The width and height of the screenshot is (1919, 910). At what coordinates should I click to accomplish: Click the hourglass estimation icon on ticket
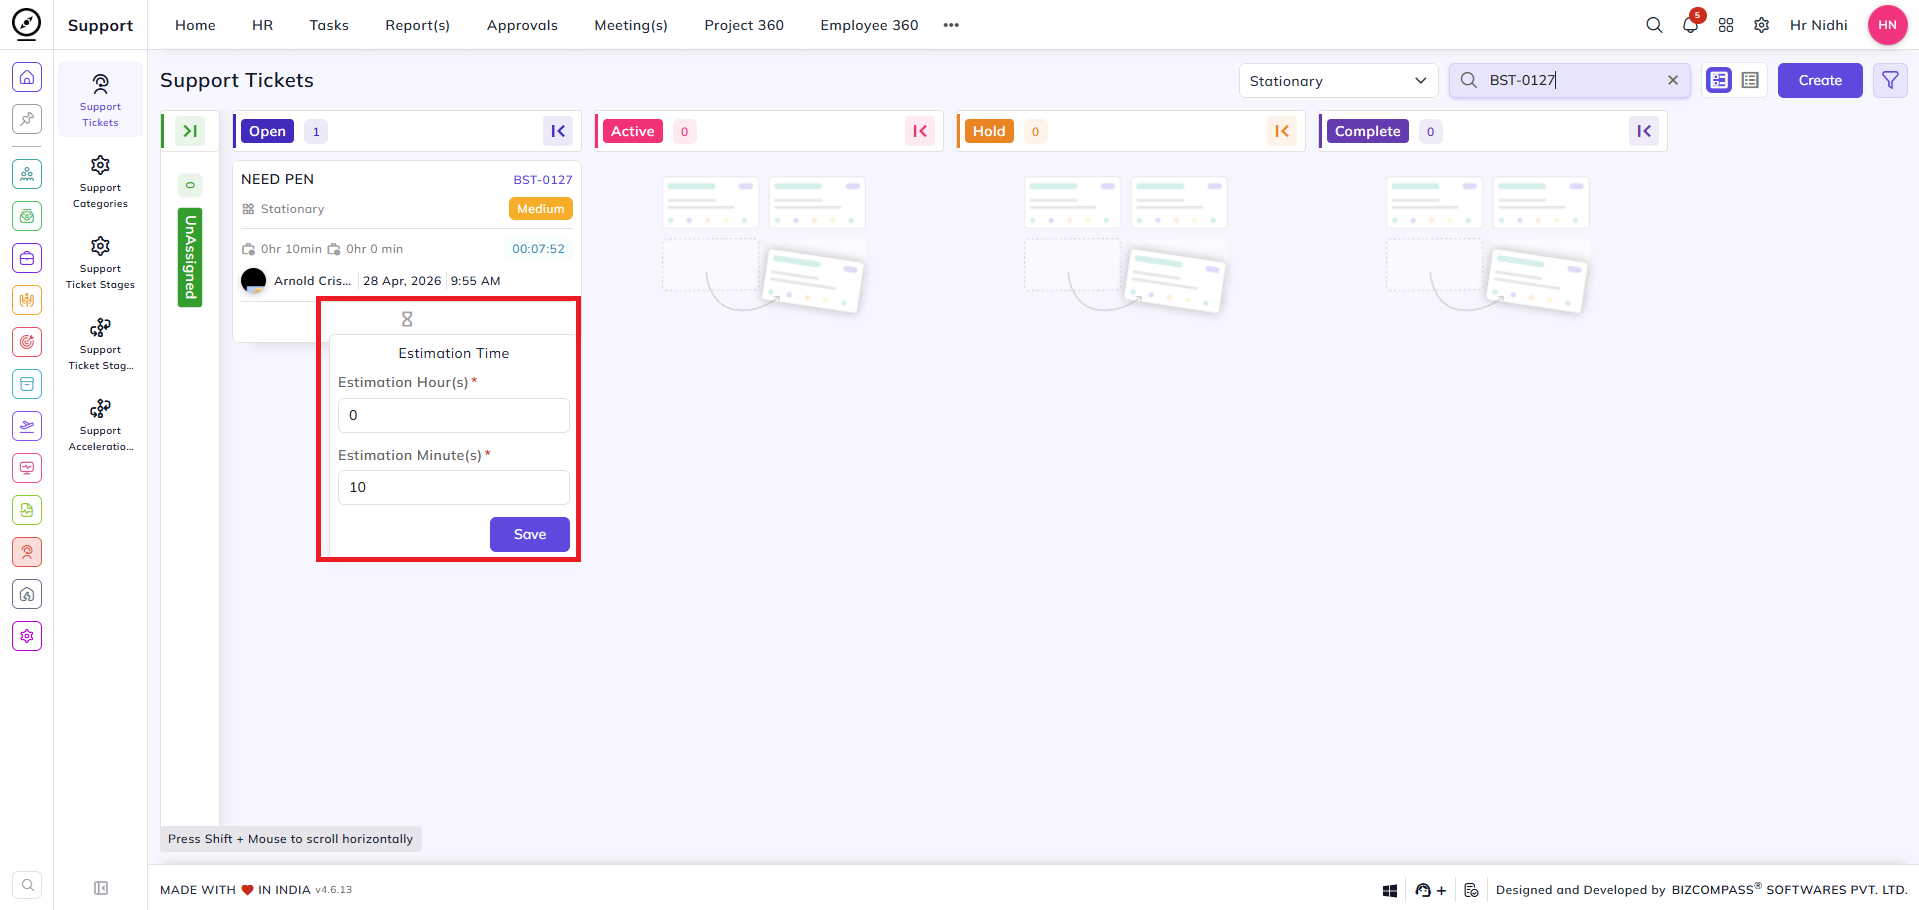point(407,319)
